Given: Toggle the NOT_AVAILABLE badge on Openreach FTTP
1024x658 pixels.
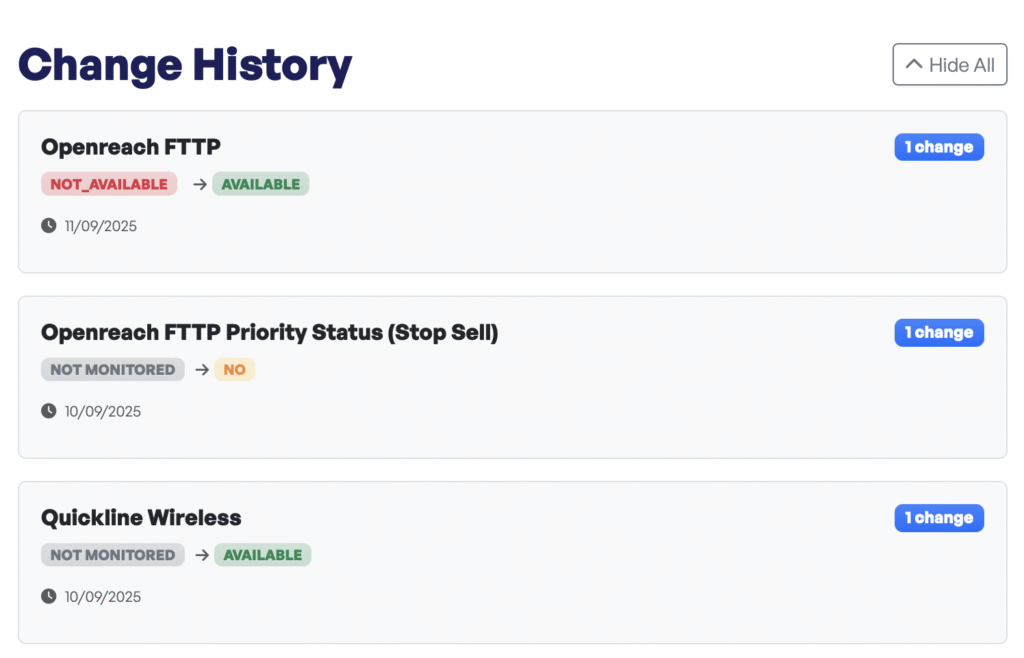Looking at the screenshot, I should tap(108, 184).
